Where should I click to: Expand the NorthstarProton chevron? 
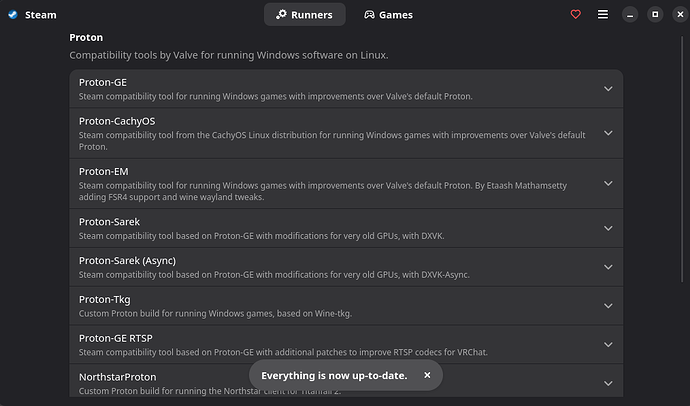point(608,383)
